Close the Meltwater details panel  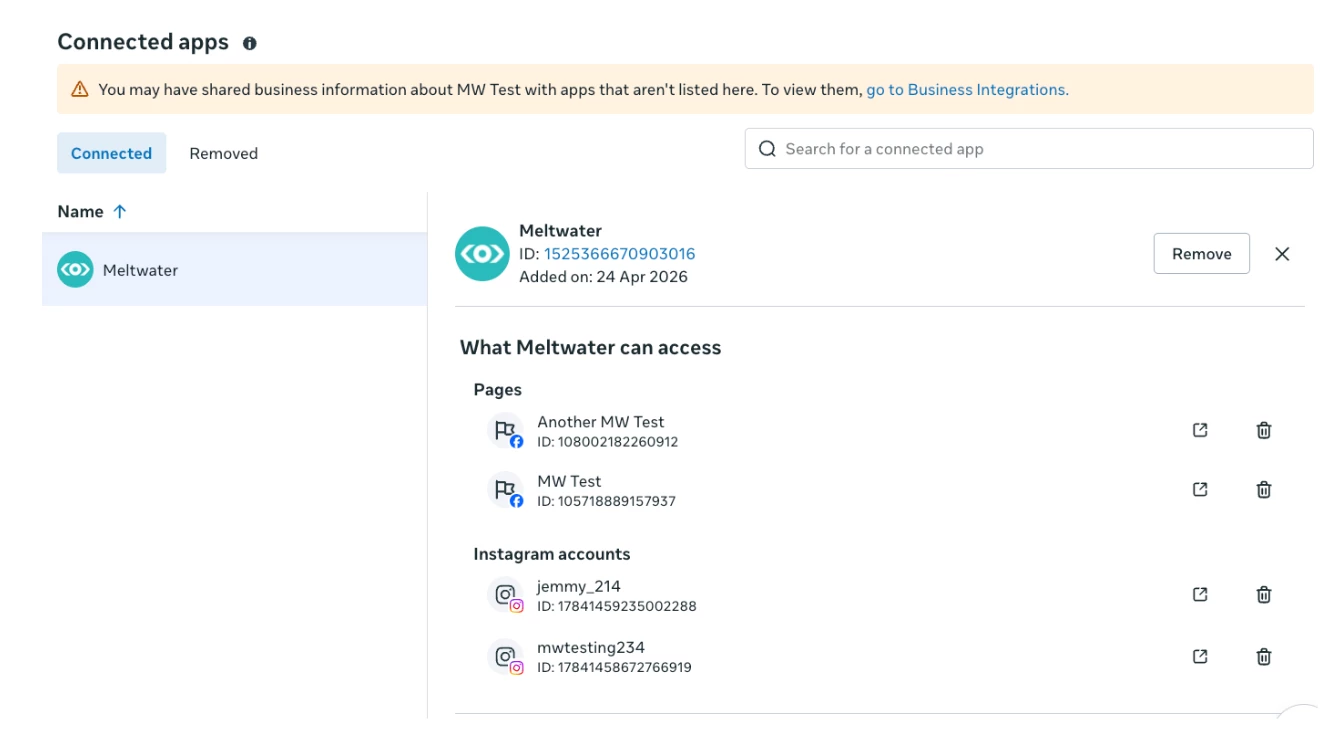(x=1282, y=254)
